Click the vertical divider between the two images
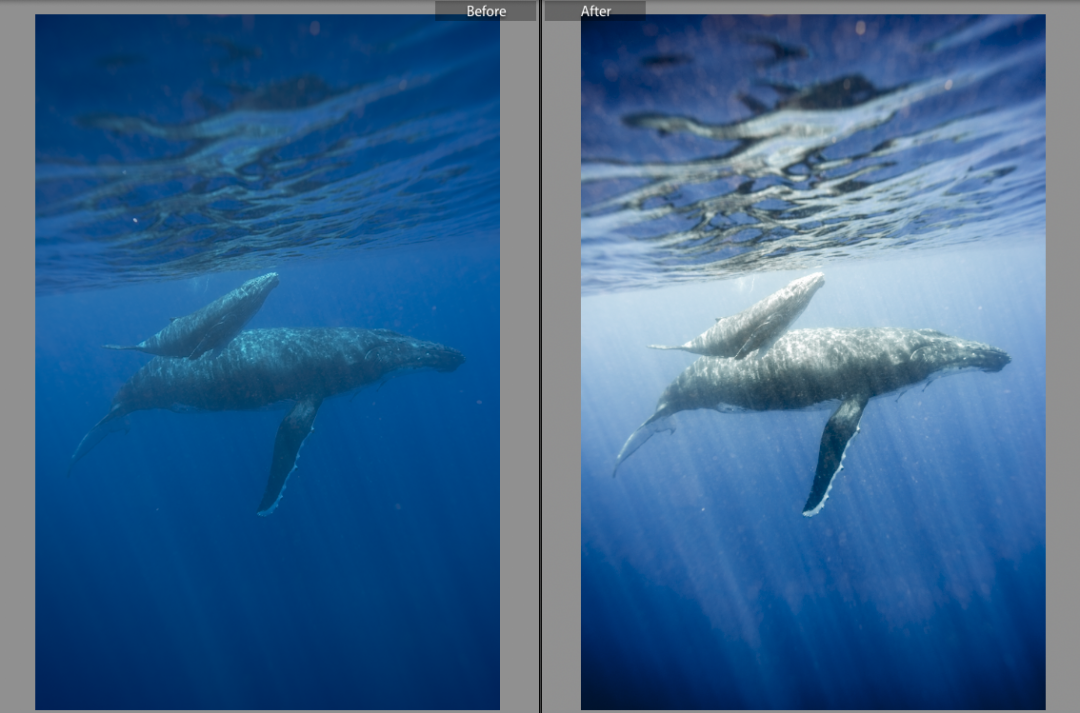 (539, 360)
